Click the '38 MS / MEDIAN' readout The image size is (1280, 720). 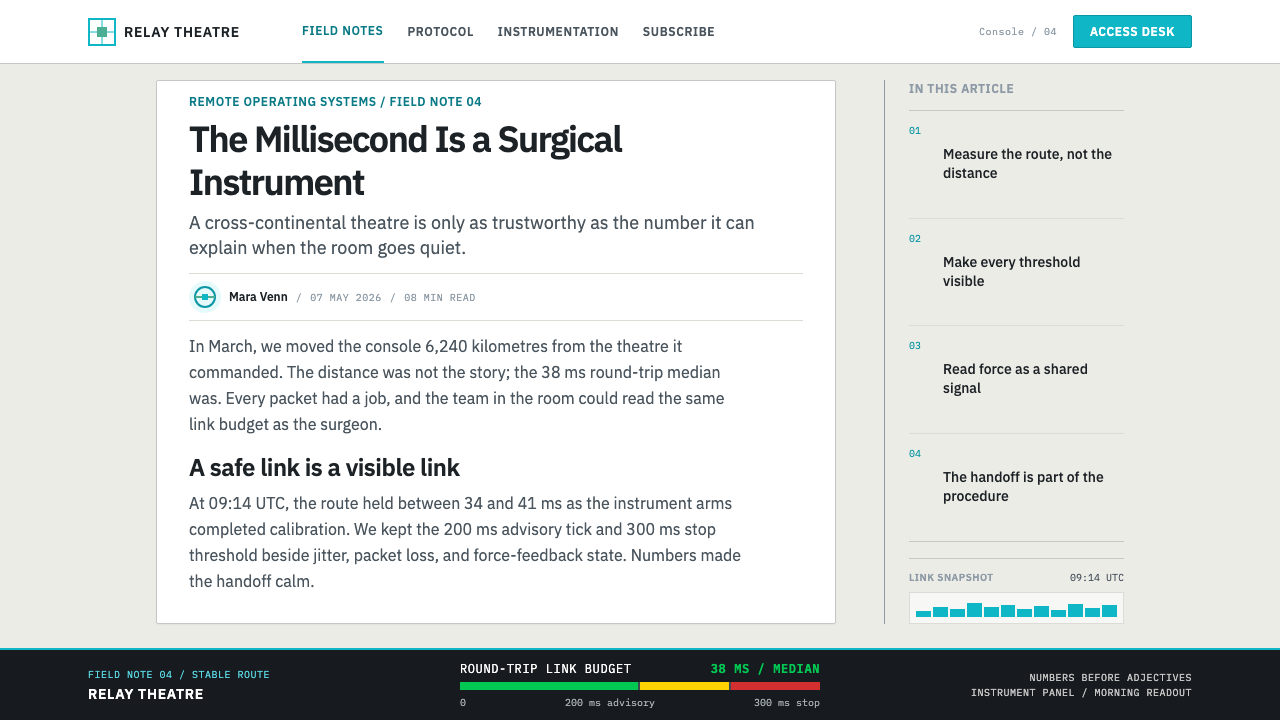click(765, 669)
